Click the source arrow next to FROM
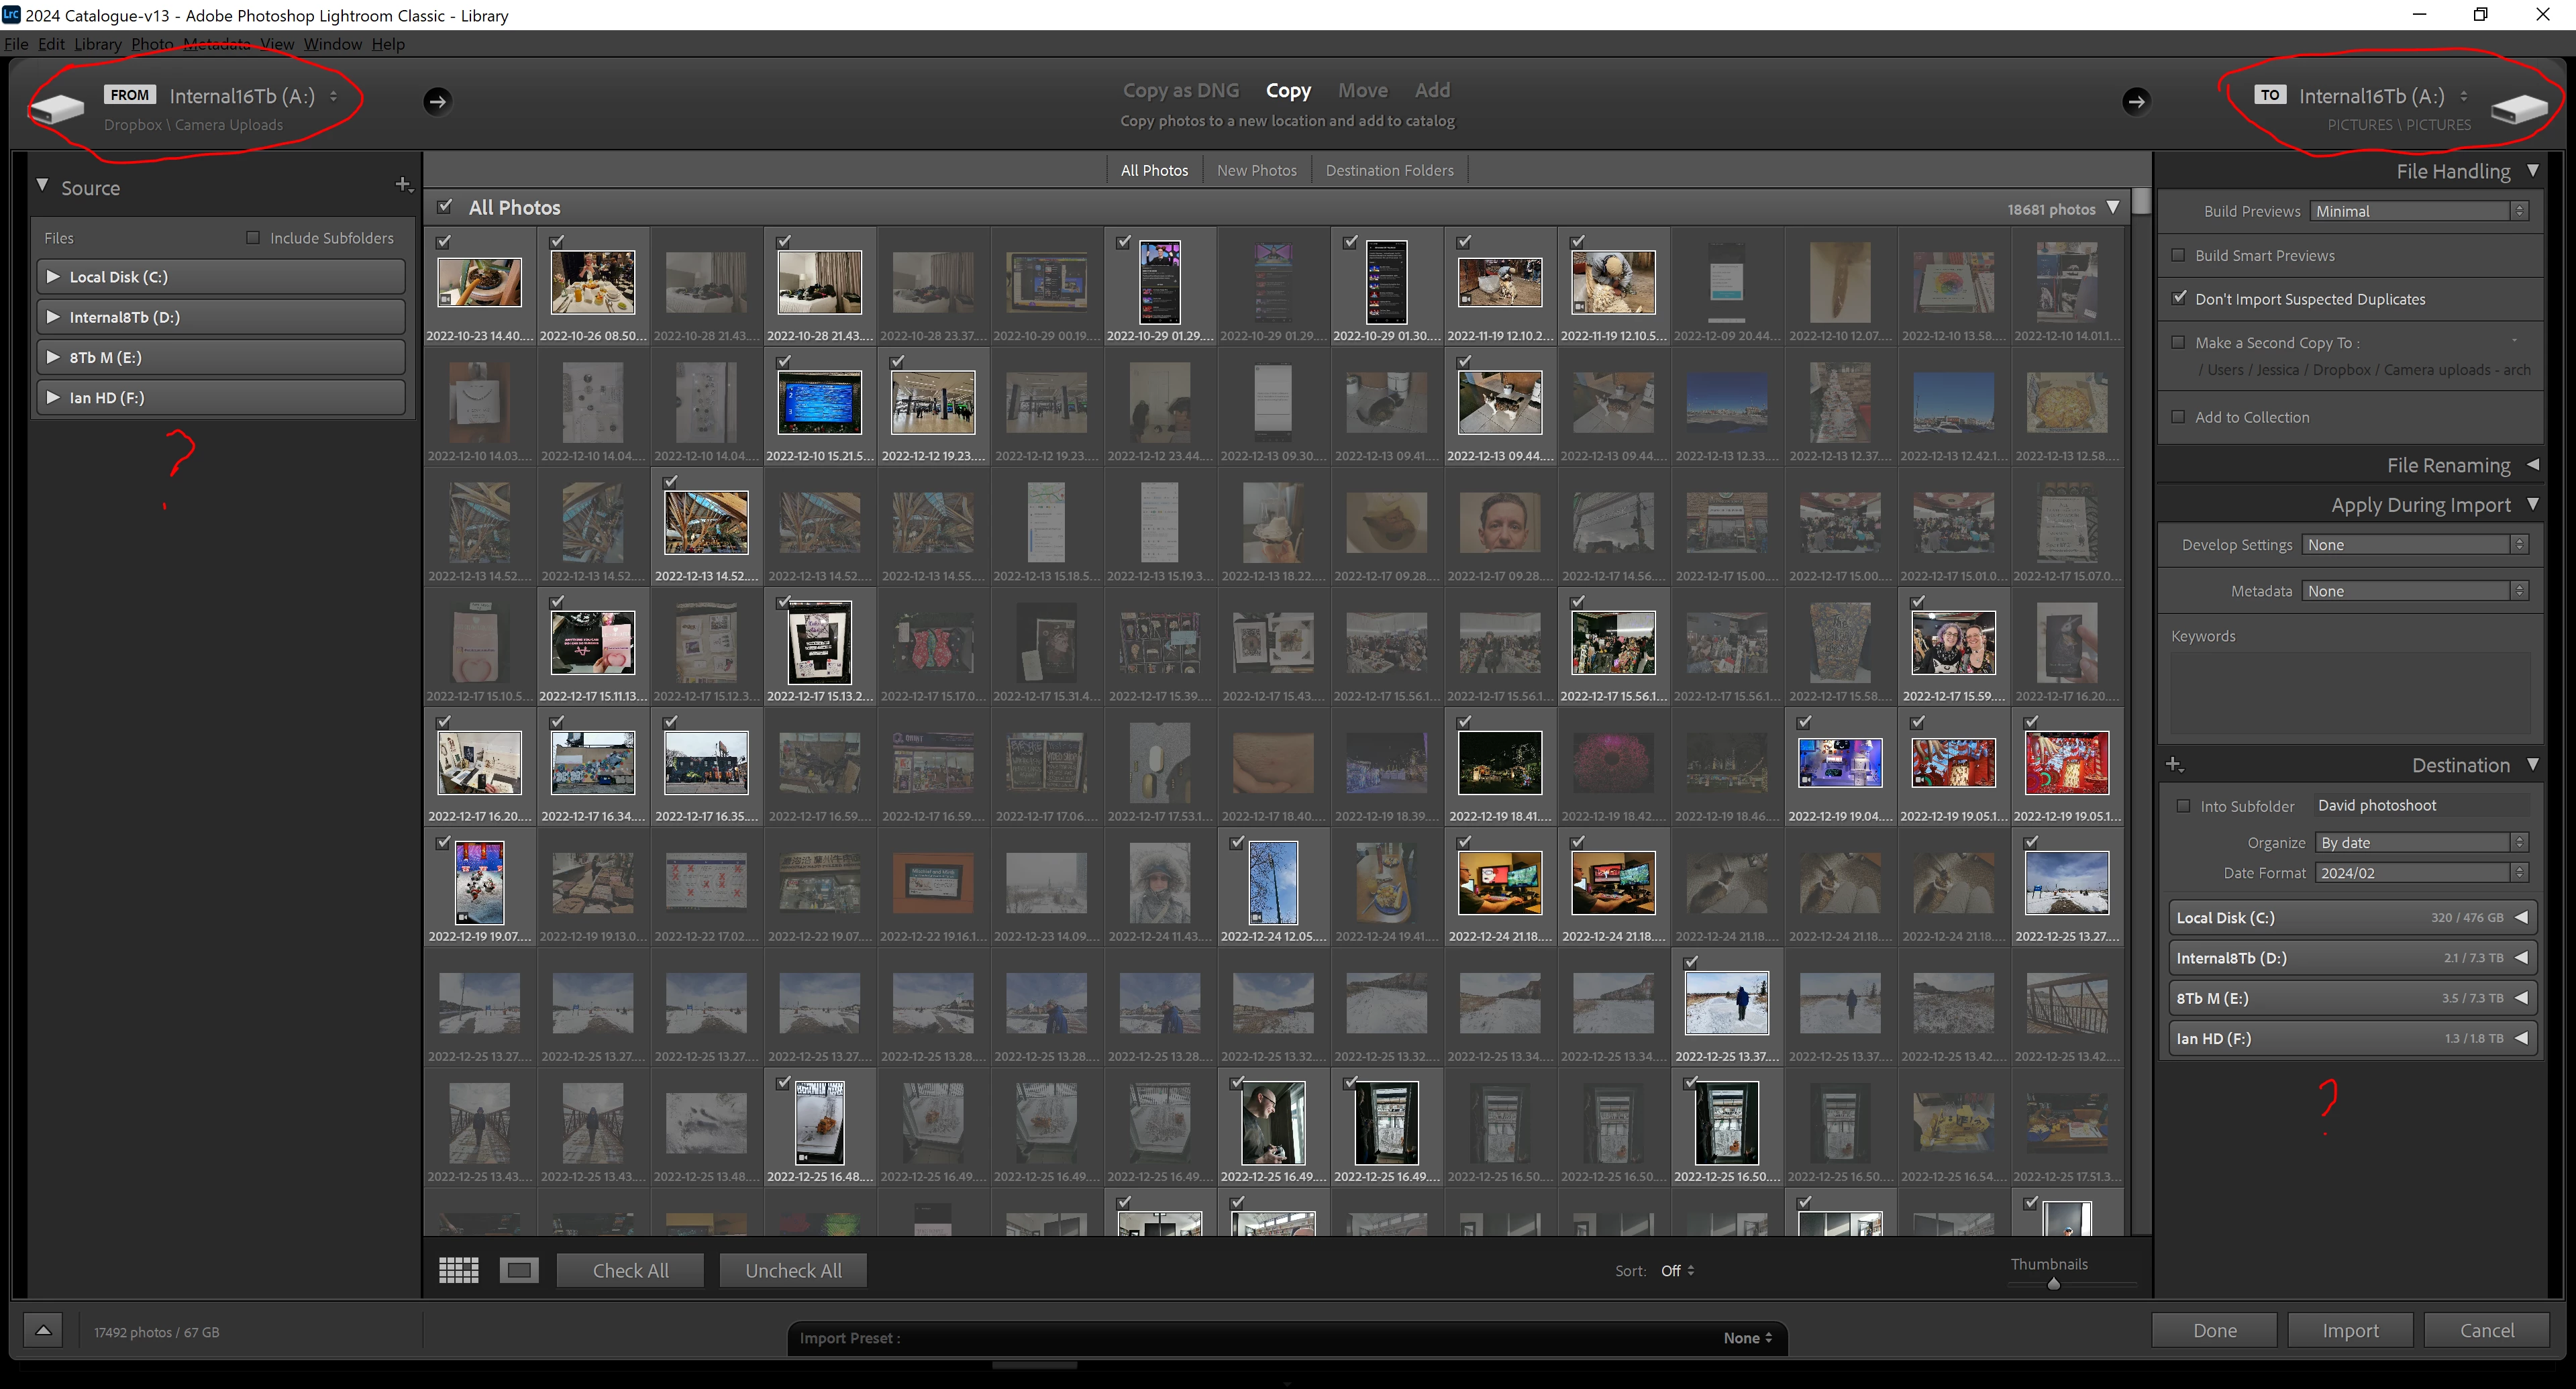The image size is (2576, 1389). tap(437, 101)
